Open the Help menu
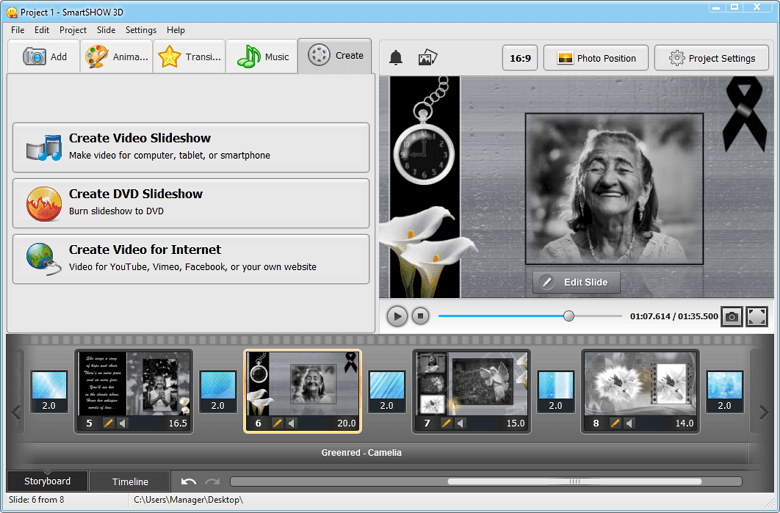This screenshot has width=780, height=513. pos(176,30)
